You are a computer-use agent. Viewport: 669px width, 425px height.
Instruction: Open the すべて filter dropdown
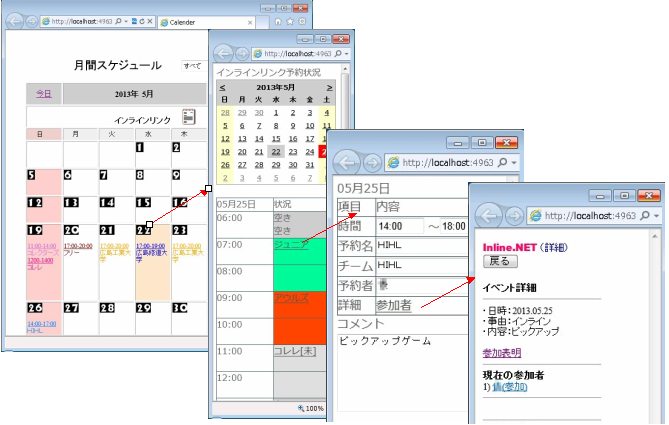(x=193, y=65)
